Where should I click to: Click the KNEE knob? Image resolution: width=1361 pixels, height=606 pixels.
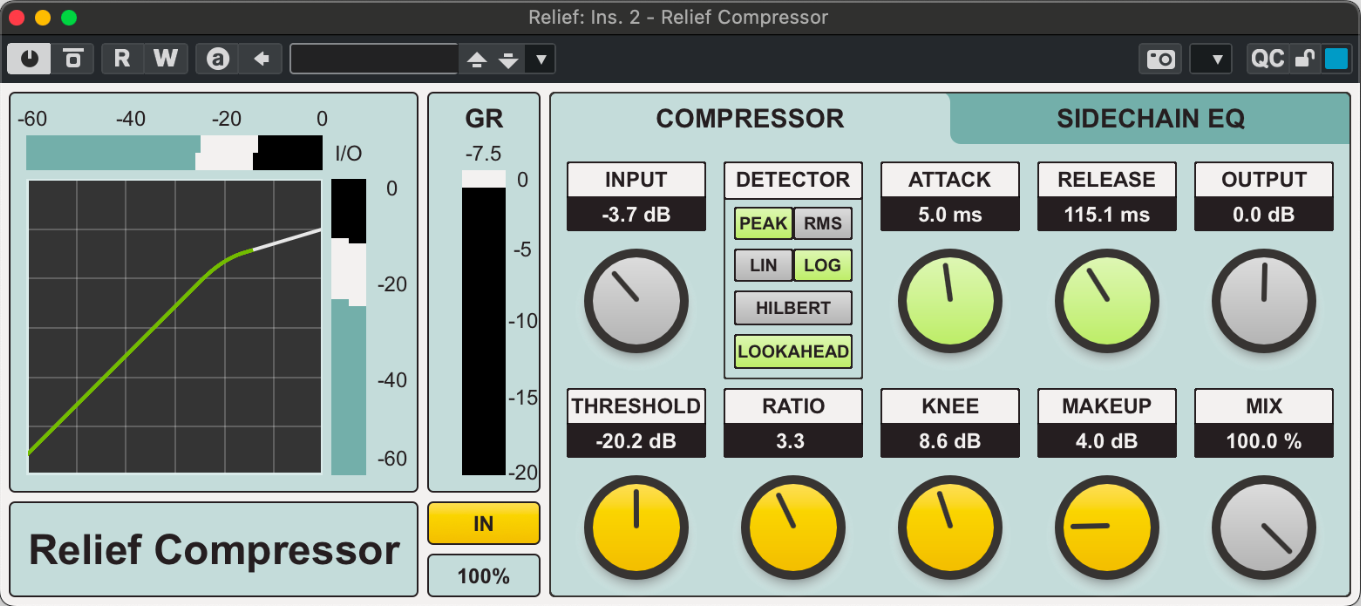pos(950,527)
